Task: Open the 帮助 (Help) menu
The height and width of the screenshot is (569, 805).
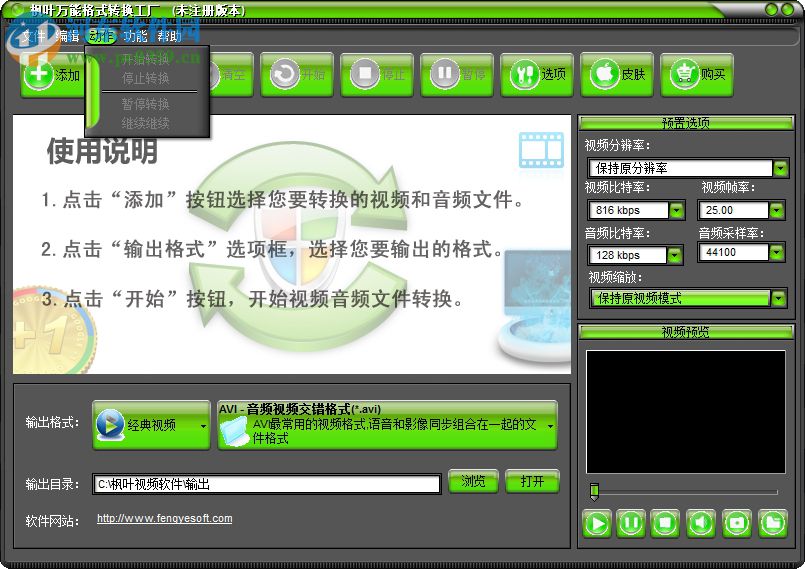Action: pyautogui.click(x=169, y=36)
